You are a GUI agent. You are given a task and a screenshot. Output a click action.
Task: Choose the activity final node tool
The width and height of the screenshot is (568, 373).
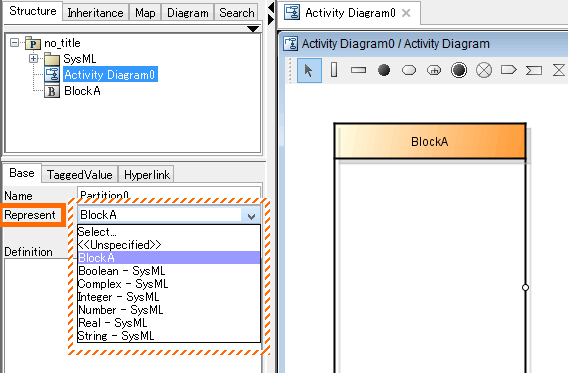[x=459, y=70]
